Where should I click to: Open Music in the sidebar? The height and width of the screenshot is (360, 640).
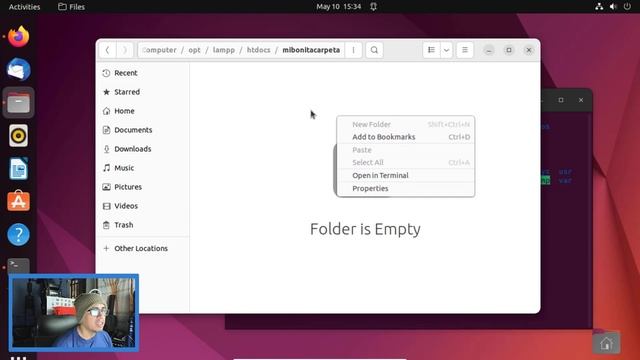click(x=142, y=168)
